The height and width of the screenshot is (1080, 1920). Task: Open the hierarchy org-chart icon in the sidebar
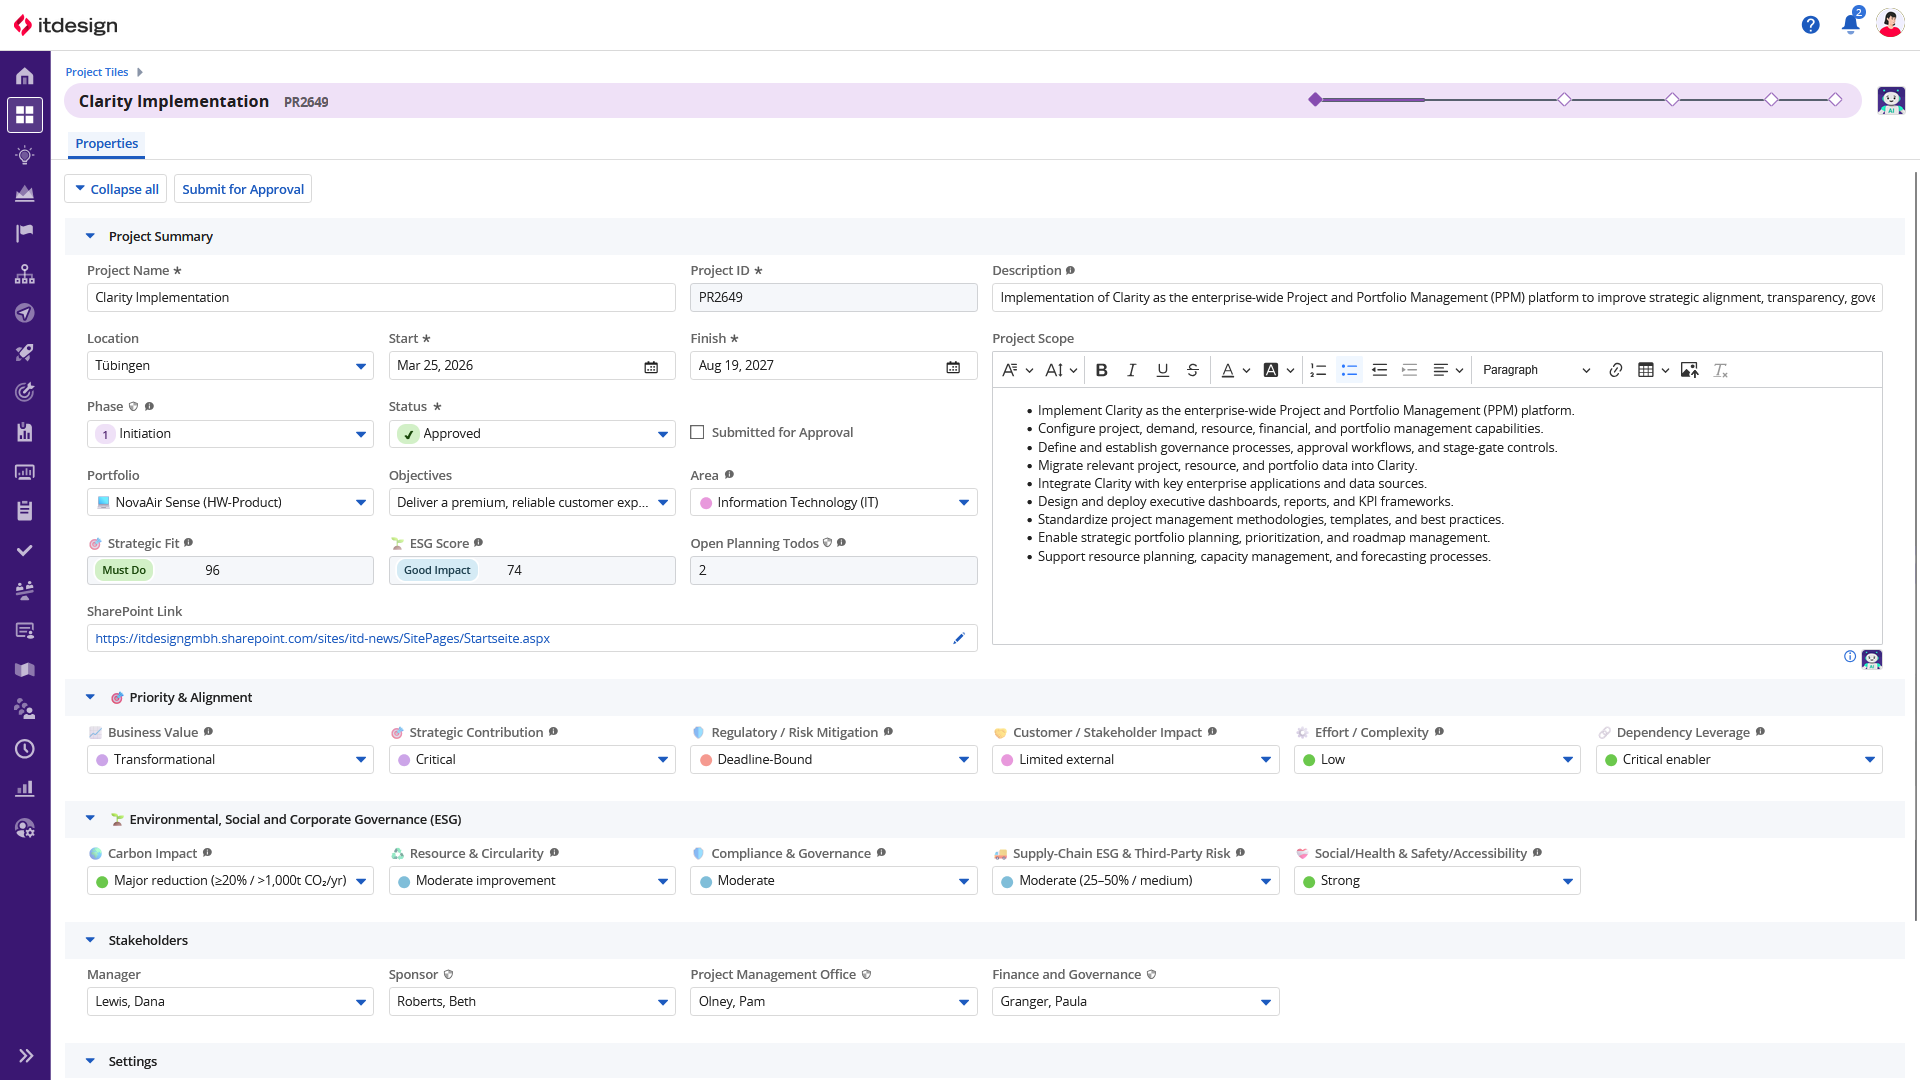(25, 273)
